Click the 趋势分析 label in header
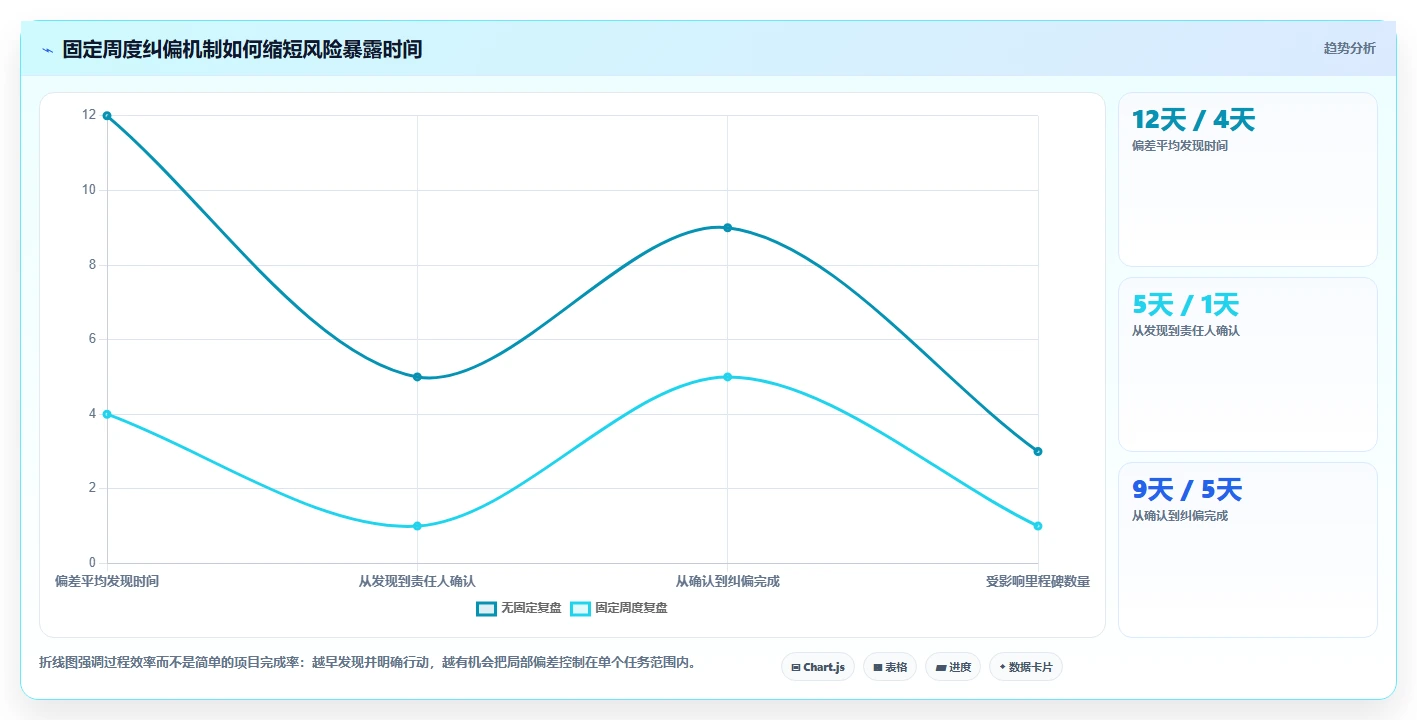1417x720 pixels. (x=1349, y=48)
